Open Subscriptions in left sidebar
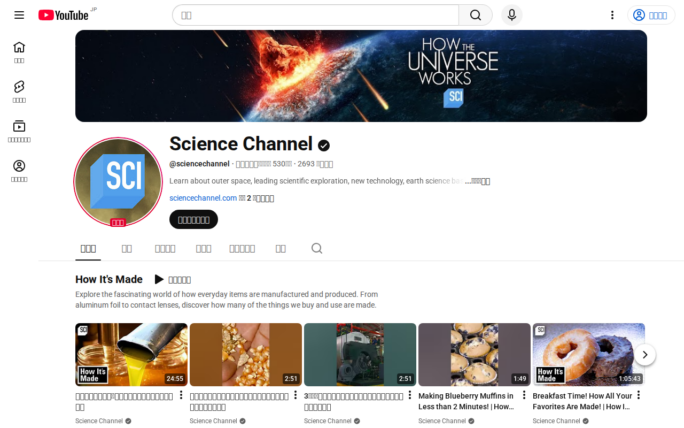Screen dimensions: 684x428 (x=19, y=130)
